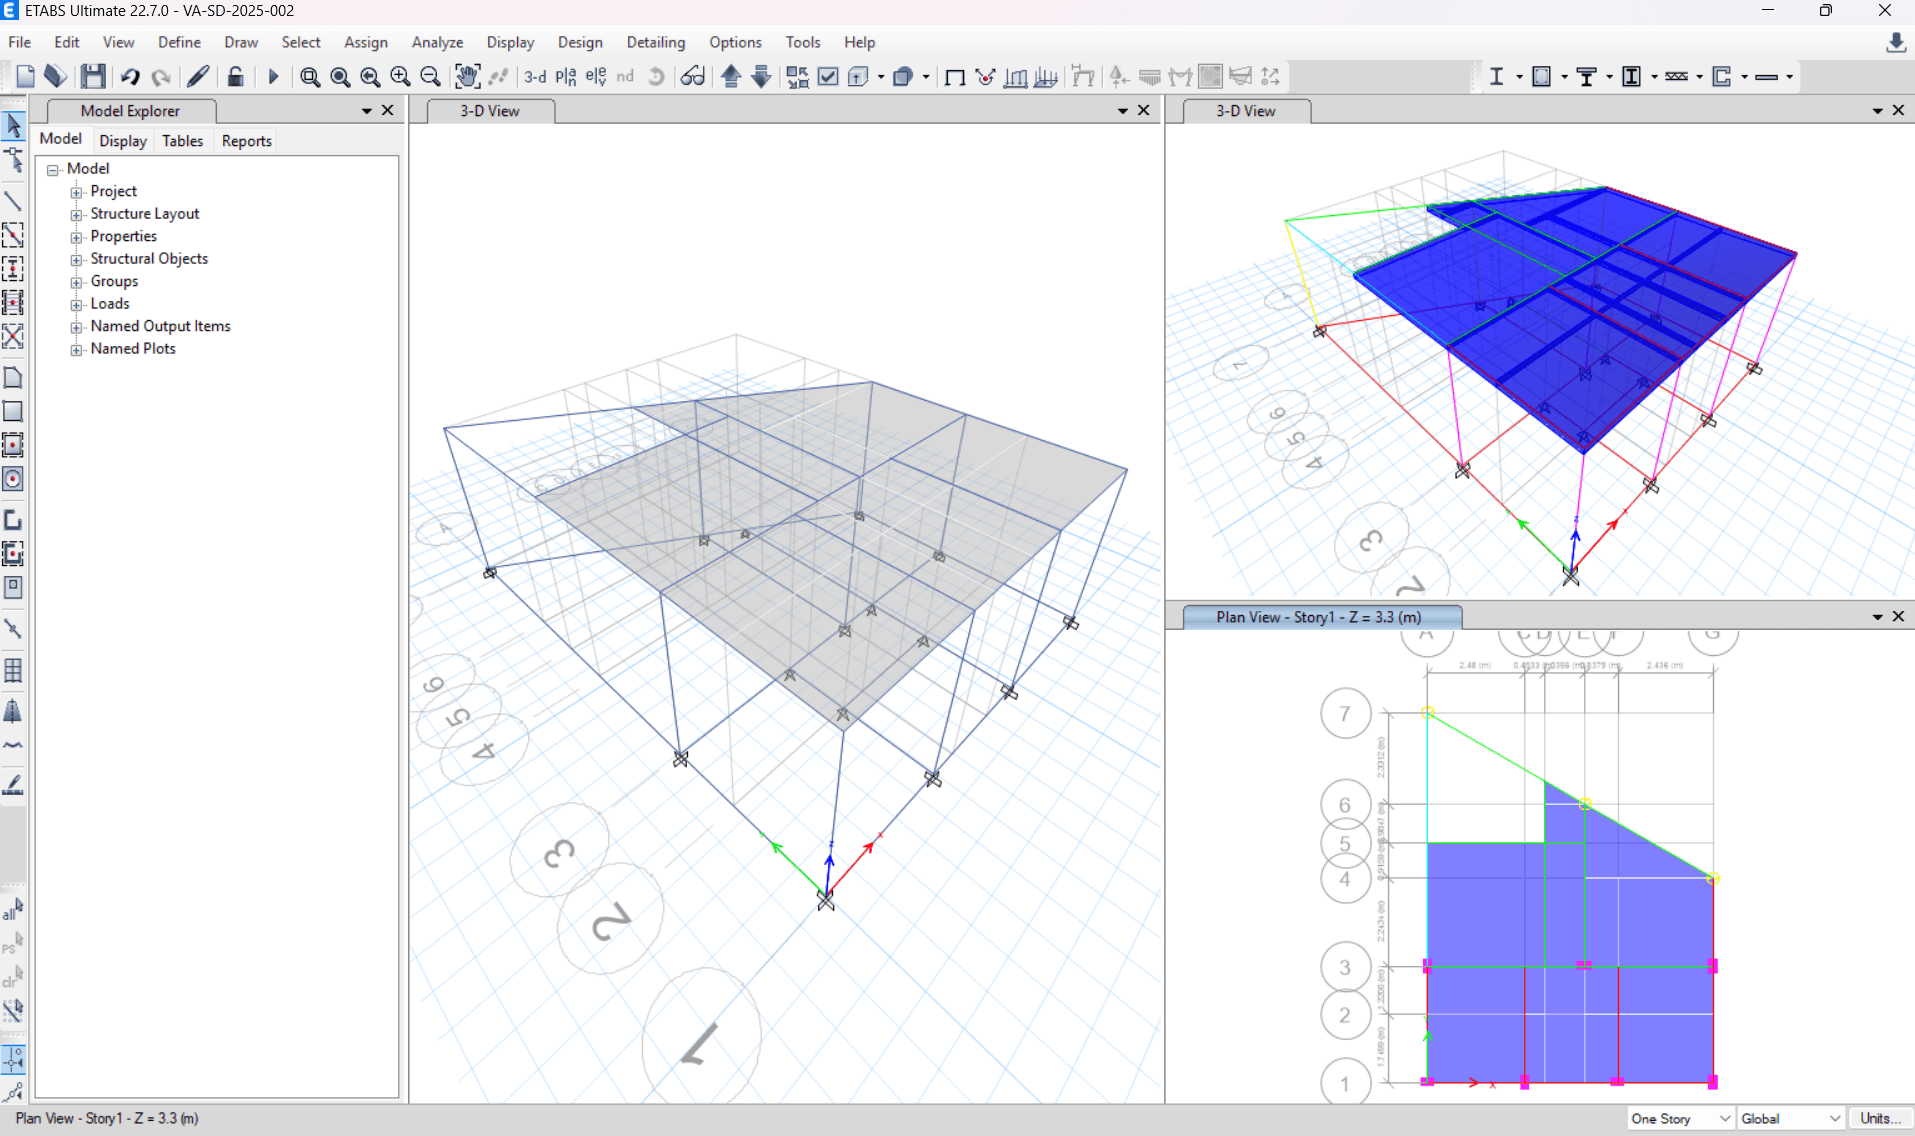
Task: Toggle the Lock/Unlock Model padlock
Action: pos(235,77)
